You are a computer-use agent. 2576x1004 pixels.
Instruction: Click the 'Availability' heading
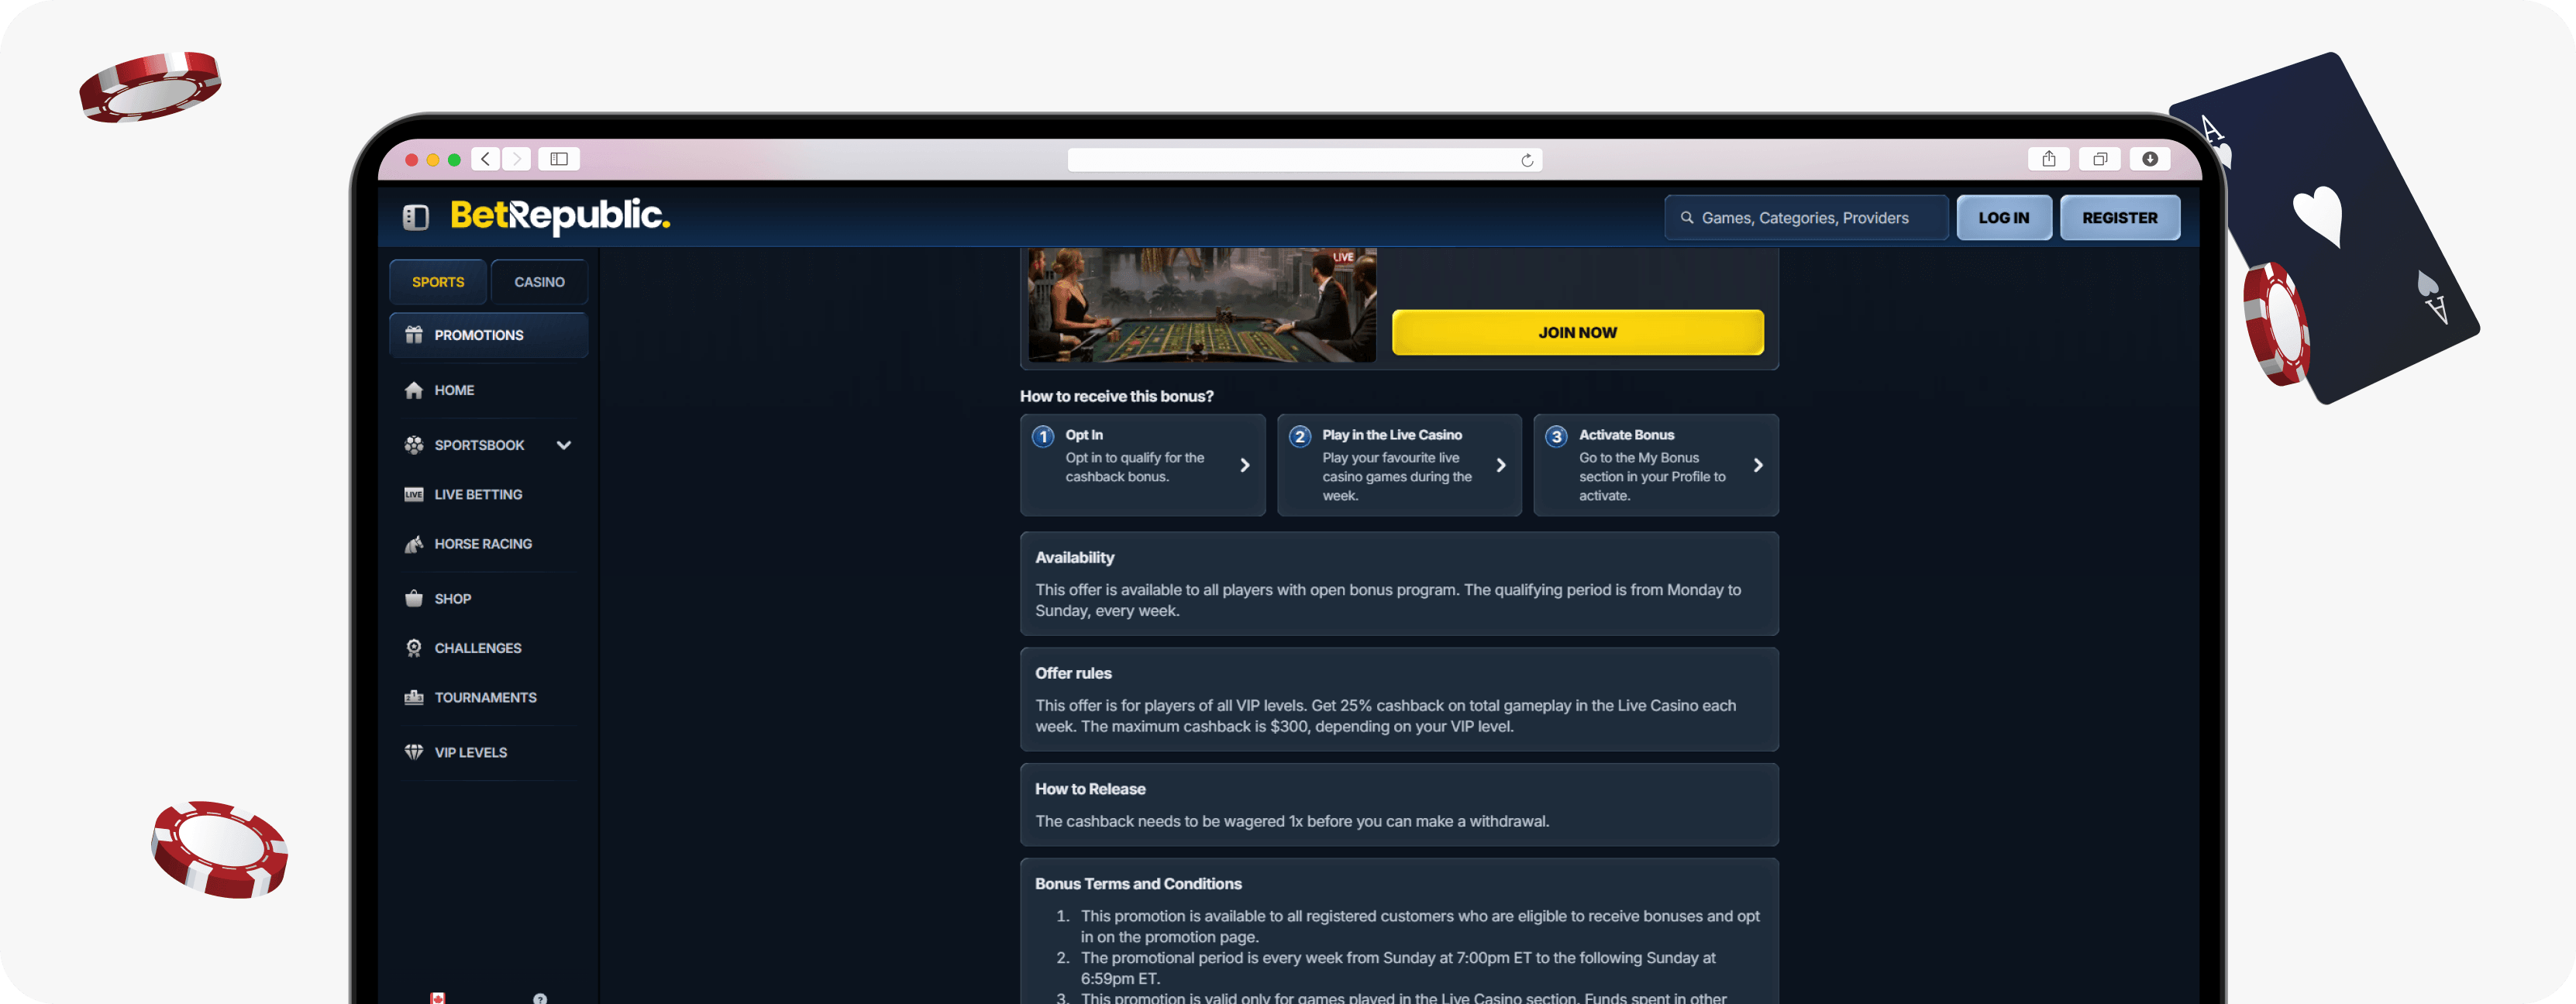point(1074,557)
